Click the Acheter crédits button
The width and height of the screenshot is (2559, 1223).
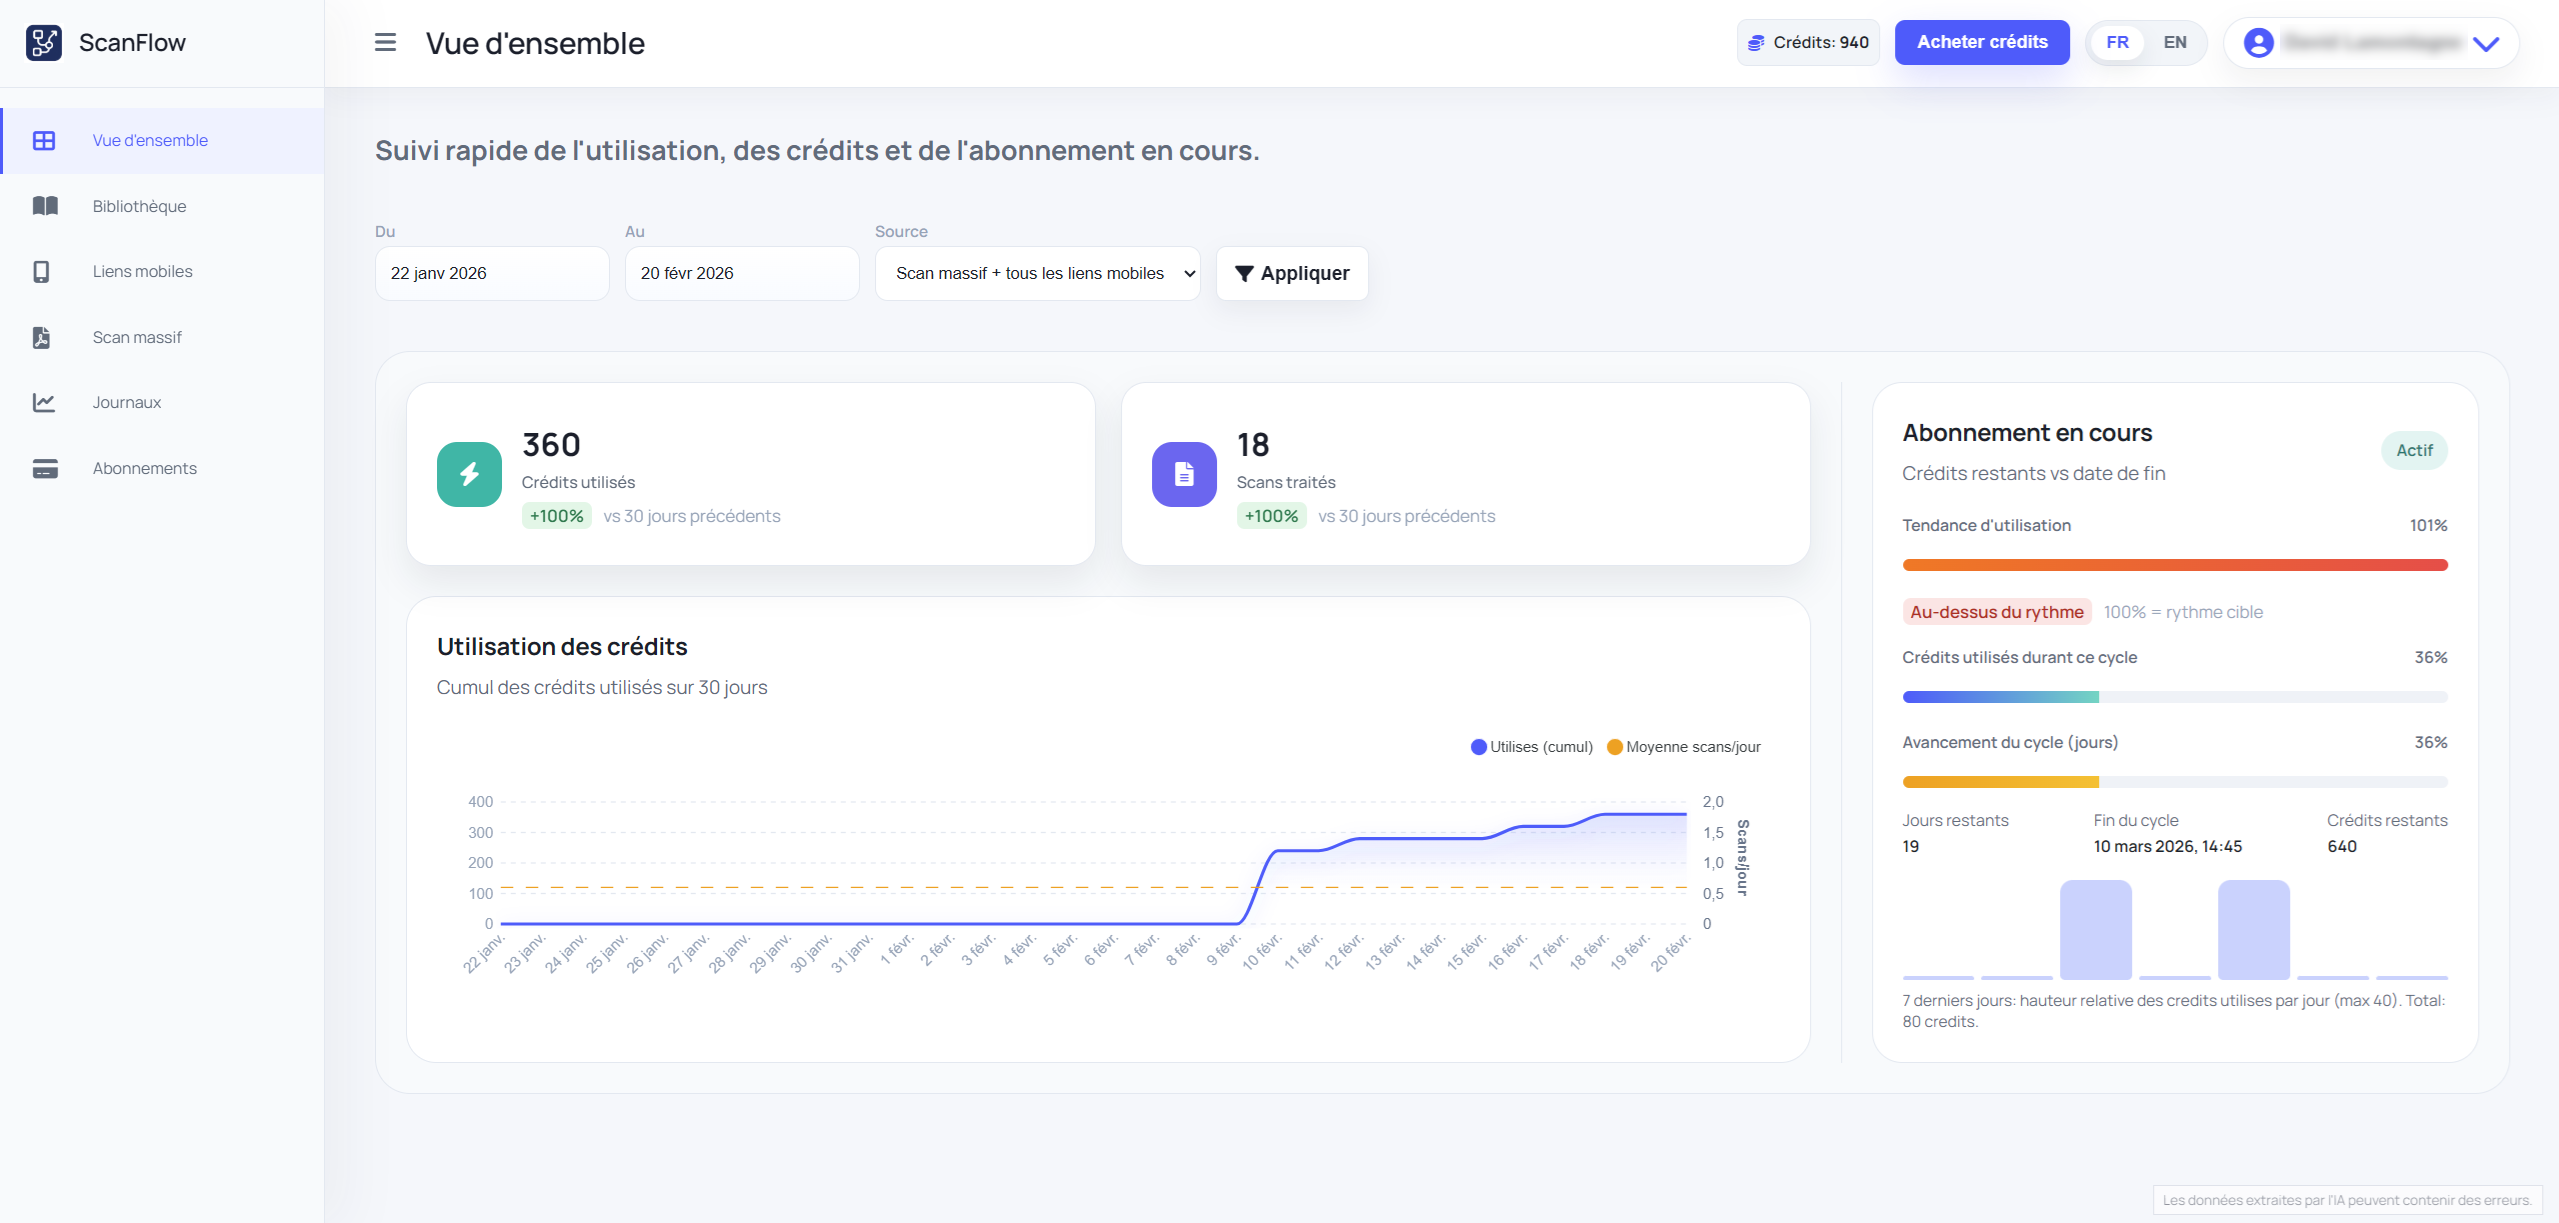tap(1981, 43)
